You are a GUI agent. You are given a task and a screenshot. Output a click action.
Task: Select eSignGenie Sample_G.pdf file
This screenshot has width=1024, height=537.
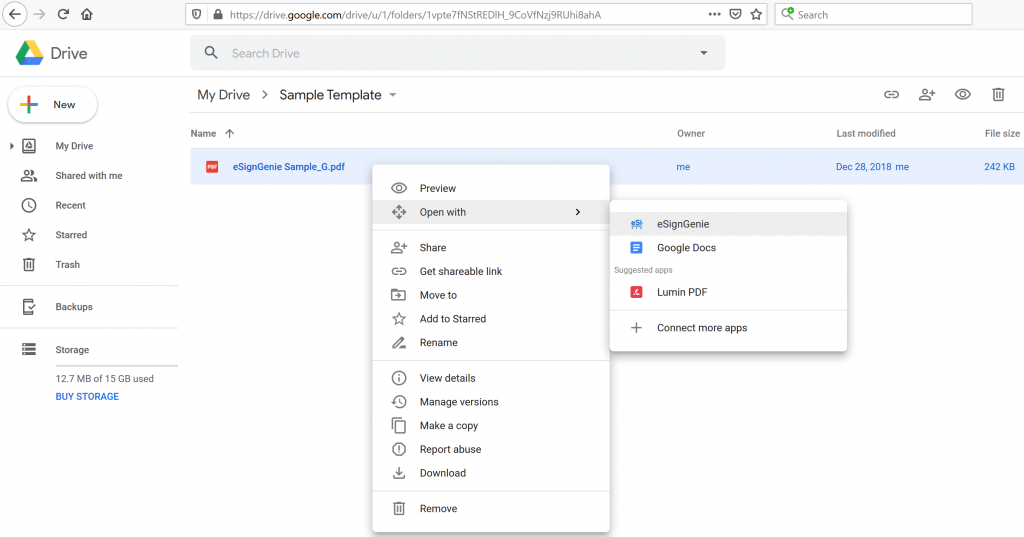tap(289, 167)
